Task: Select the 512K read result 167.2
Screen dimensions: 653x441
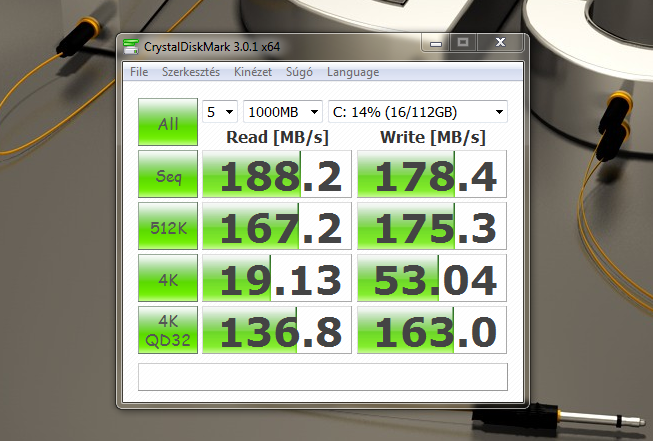Action: coord(277,226)
